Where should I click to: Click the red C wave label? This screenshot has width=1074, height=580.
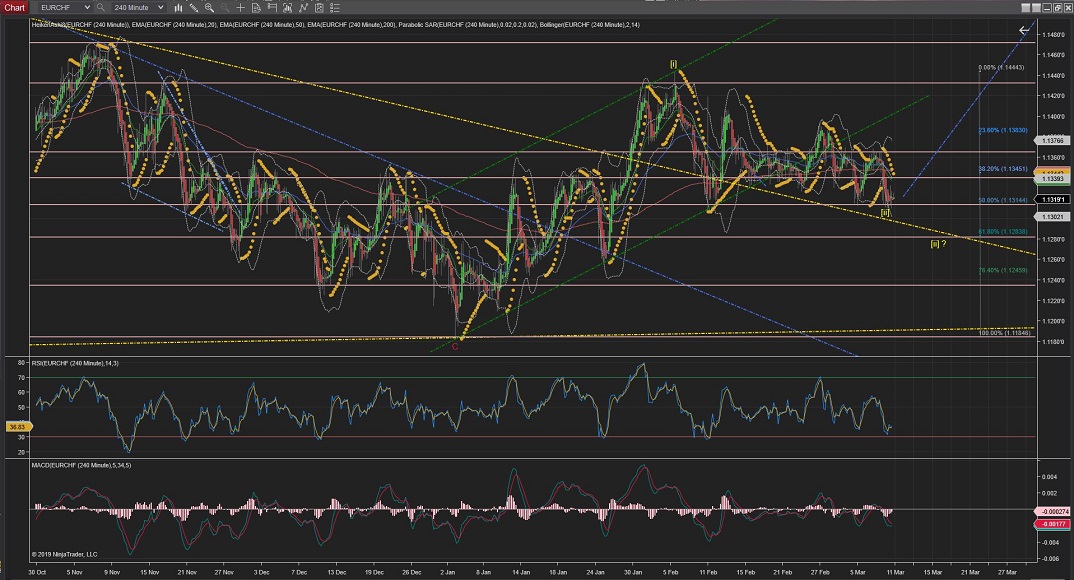tap(455, 346)
